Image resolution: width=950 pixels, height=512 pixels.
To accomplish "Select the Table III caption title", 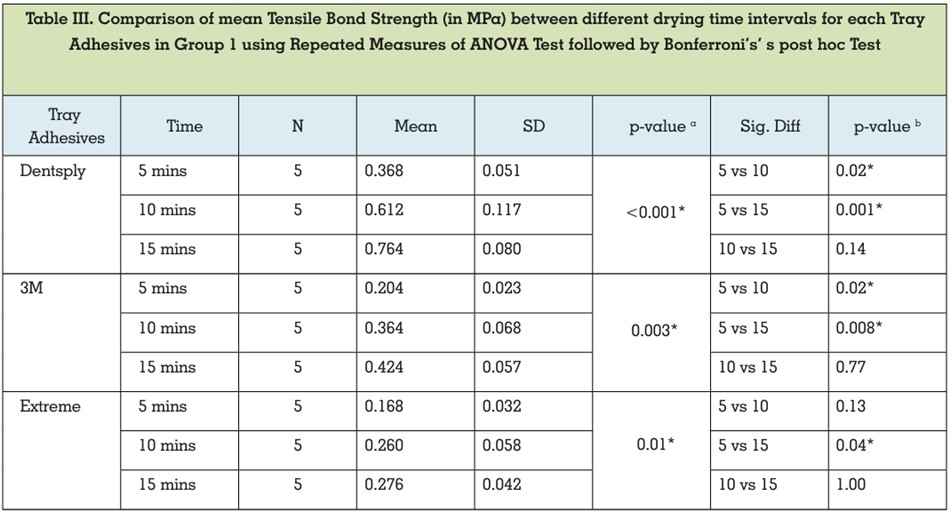I will coord(475,32).
